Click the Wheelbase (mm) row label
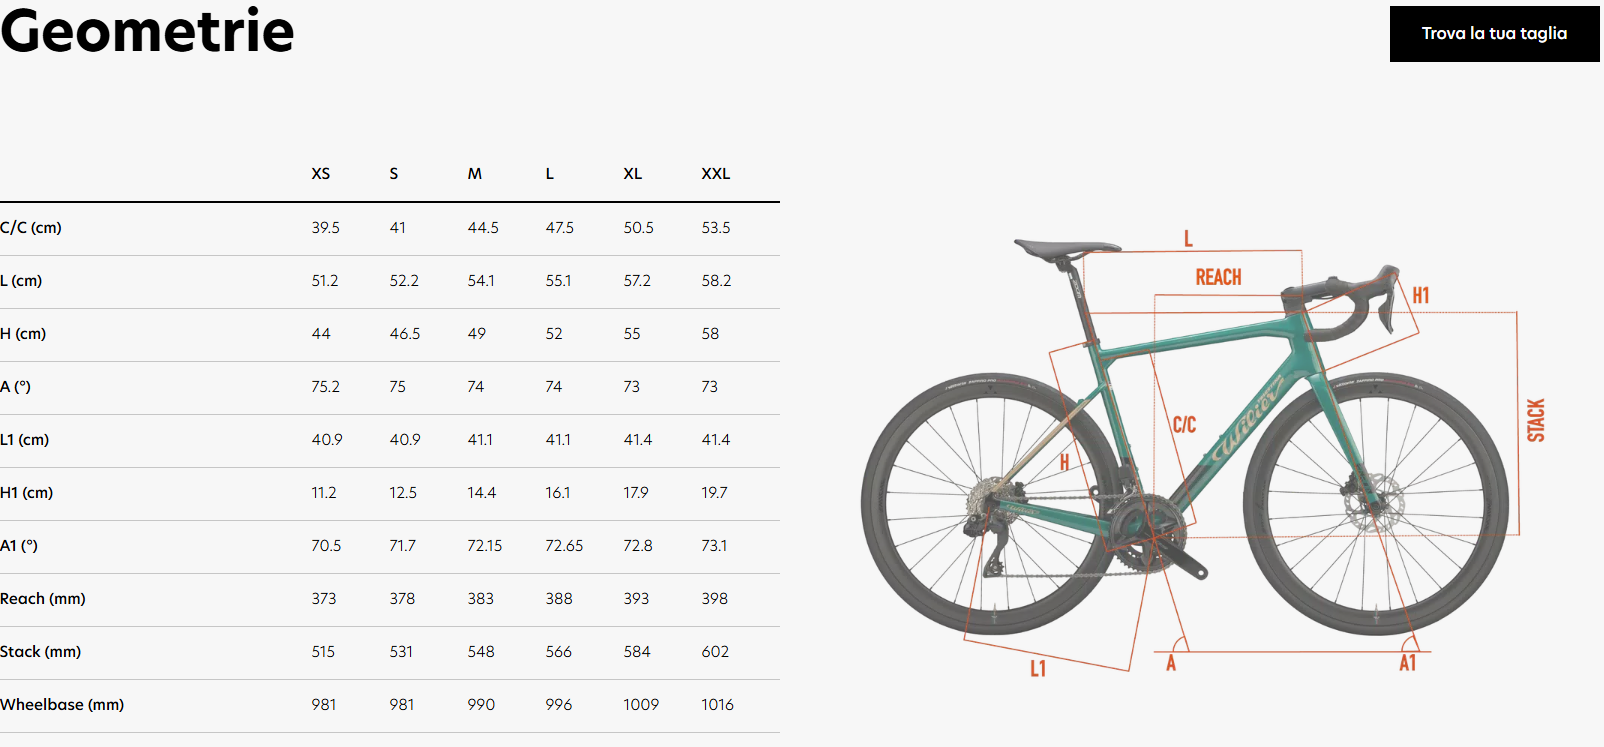The height and width of the screenshot is (747, 1604). 62,705
